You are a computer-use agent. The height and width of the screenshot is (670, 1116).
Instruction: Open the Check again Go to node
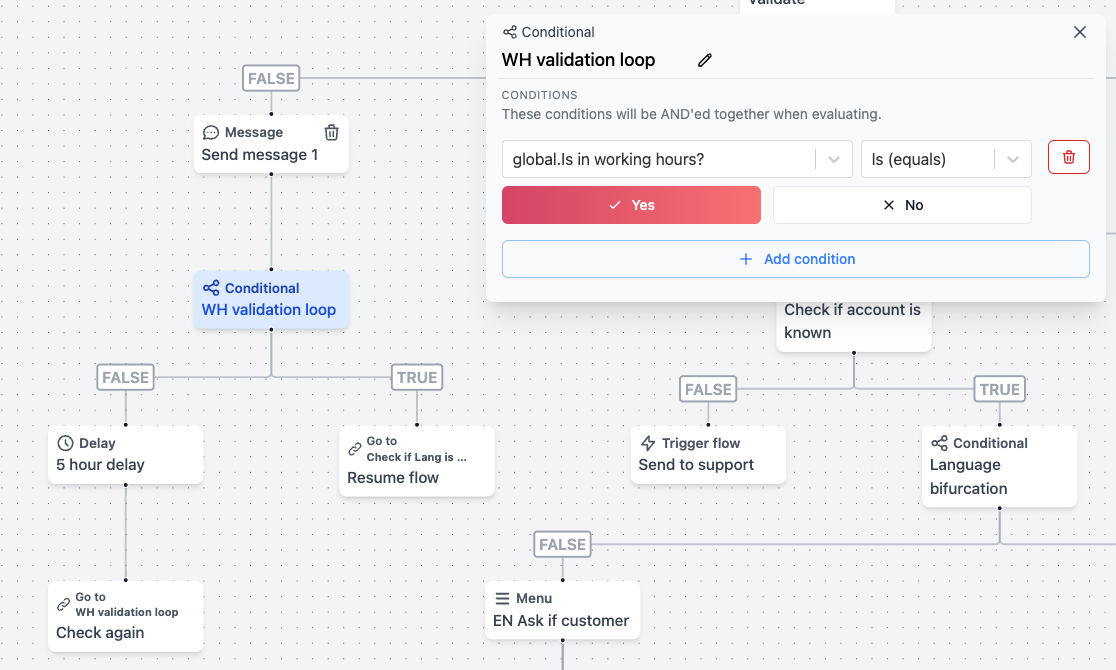(x=125, y=615)
